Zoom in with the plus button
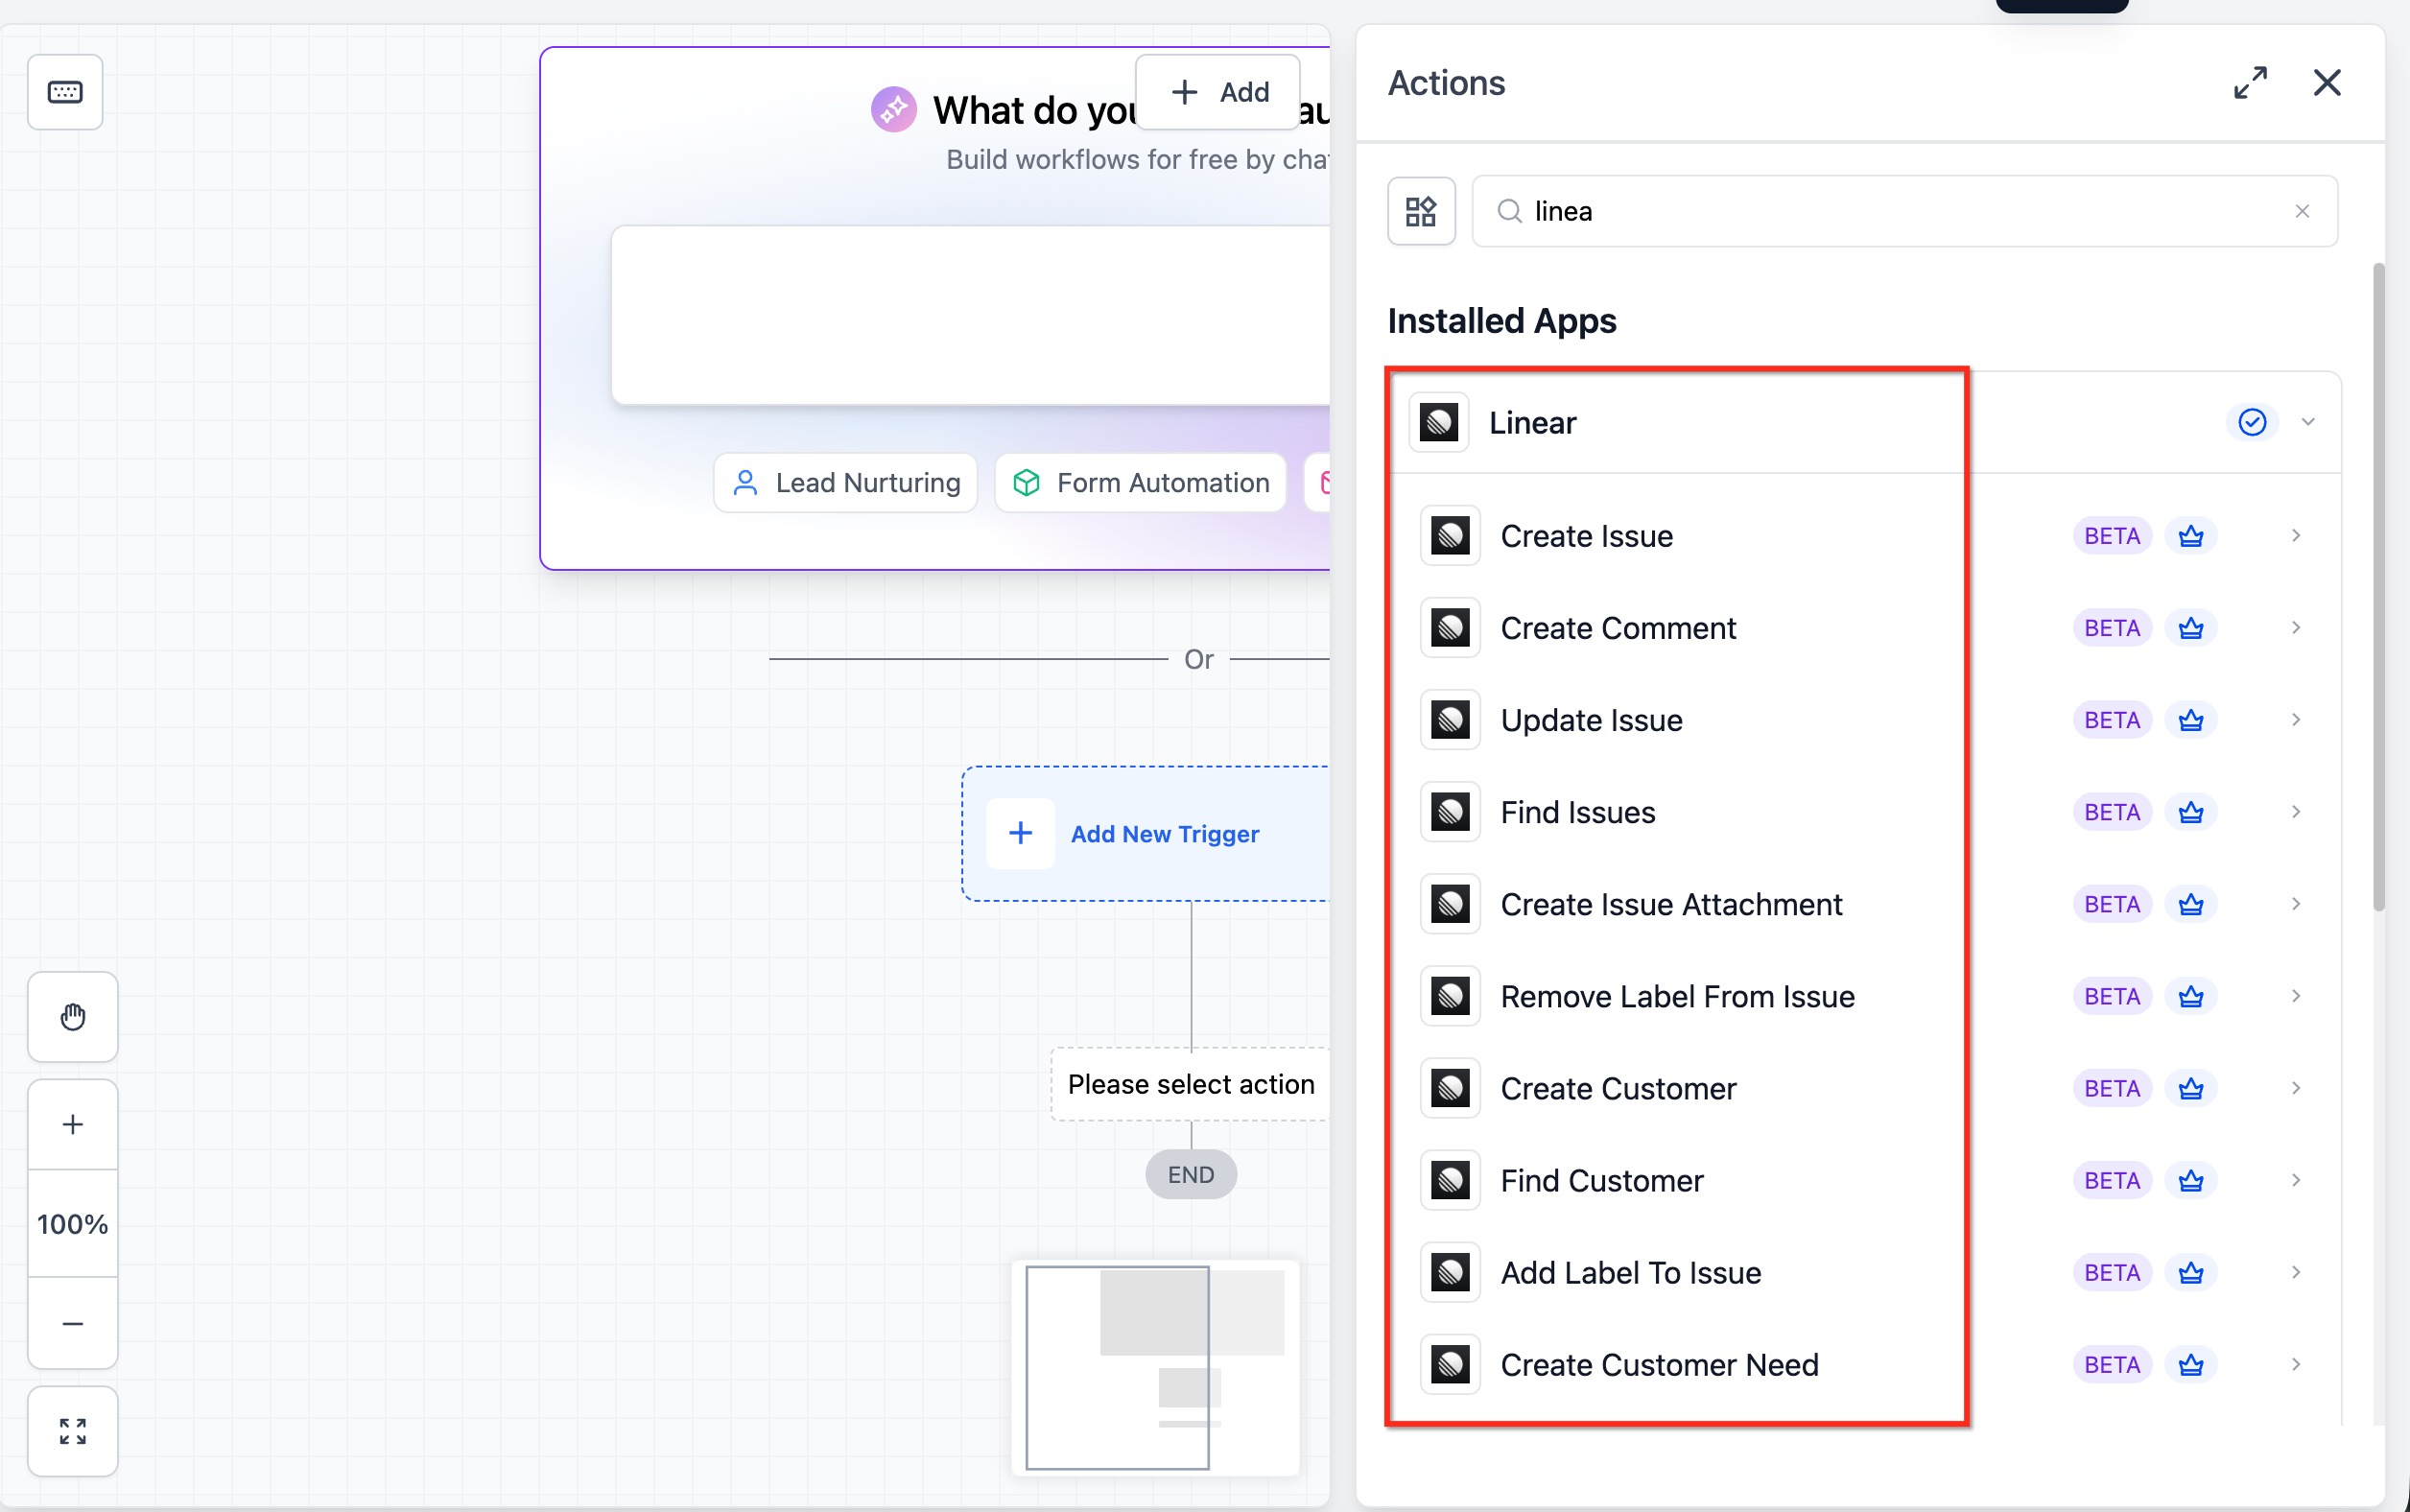The width and height of the screenshot is (2410, 1512). 73,1124
